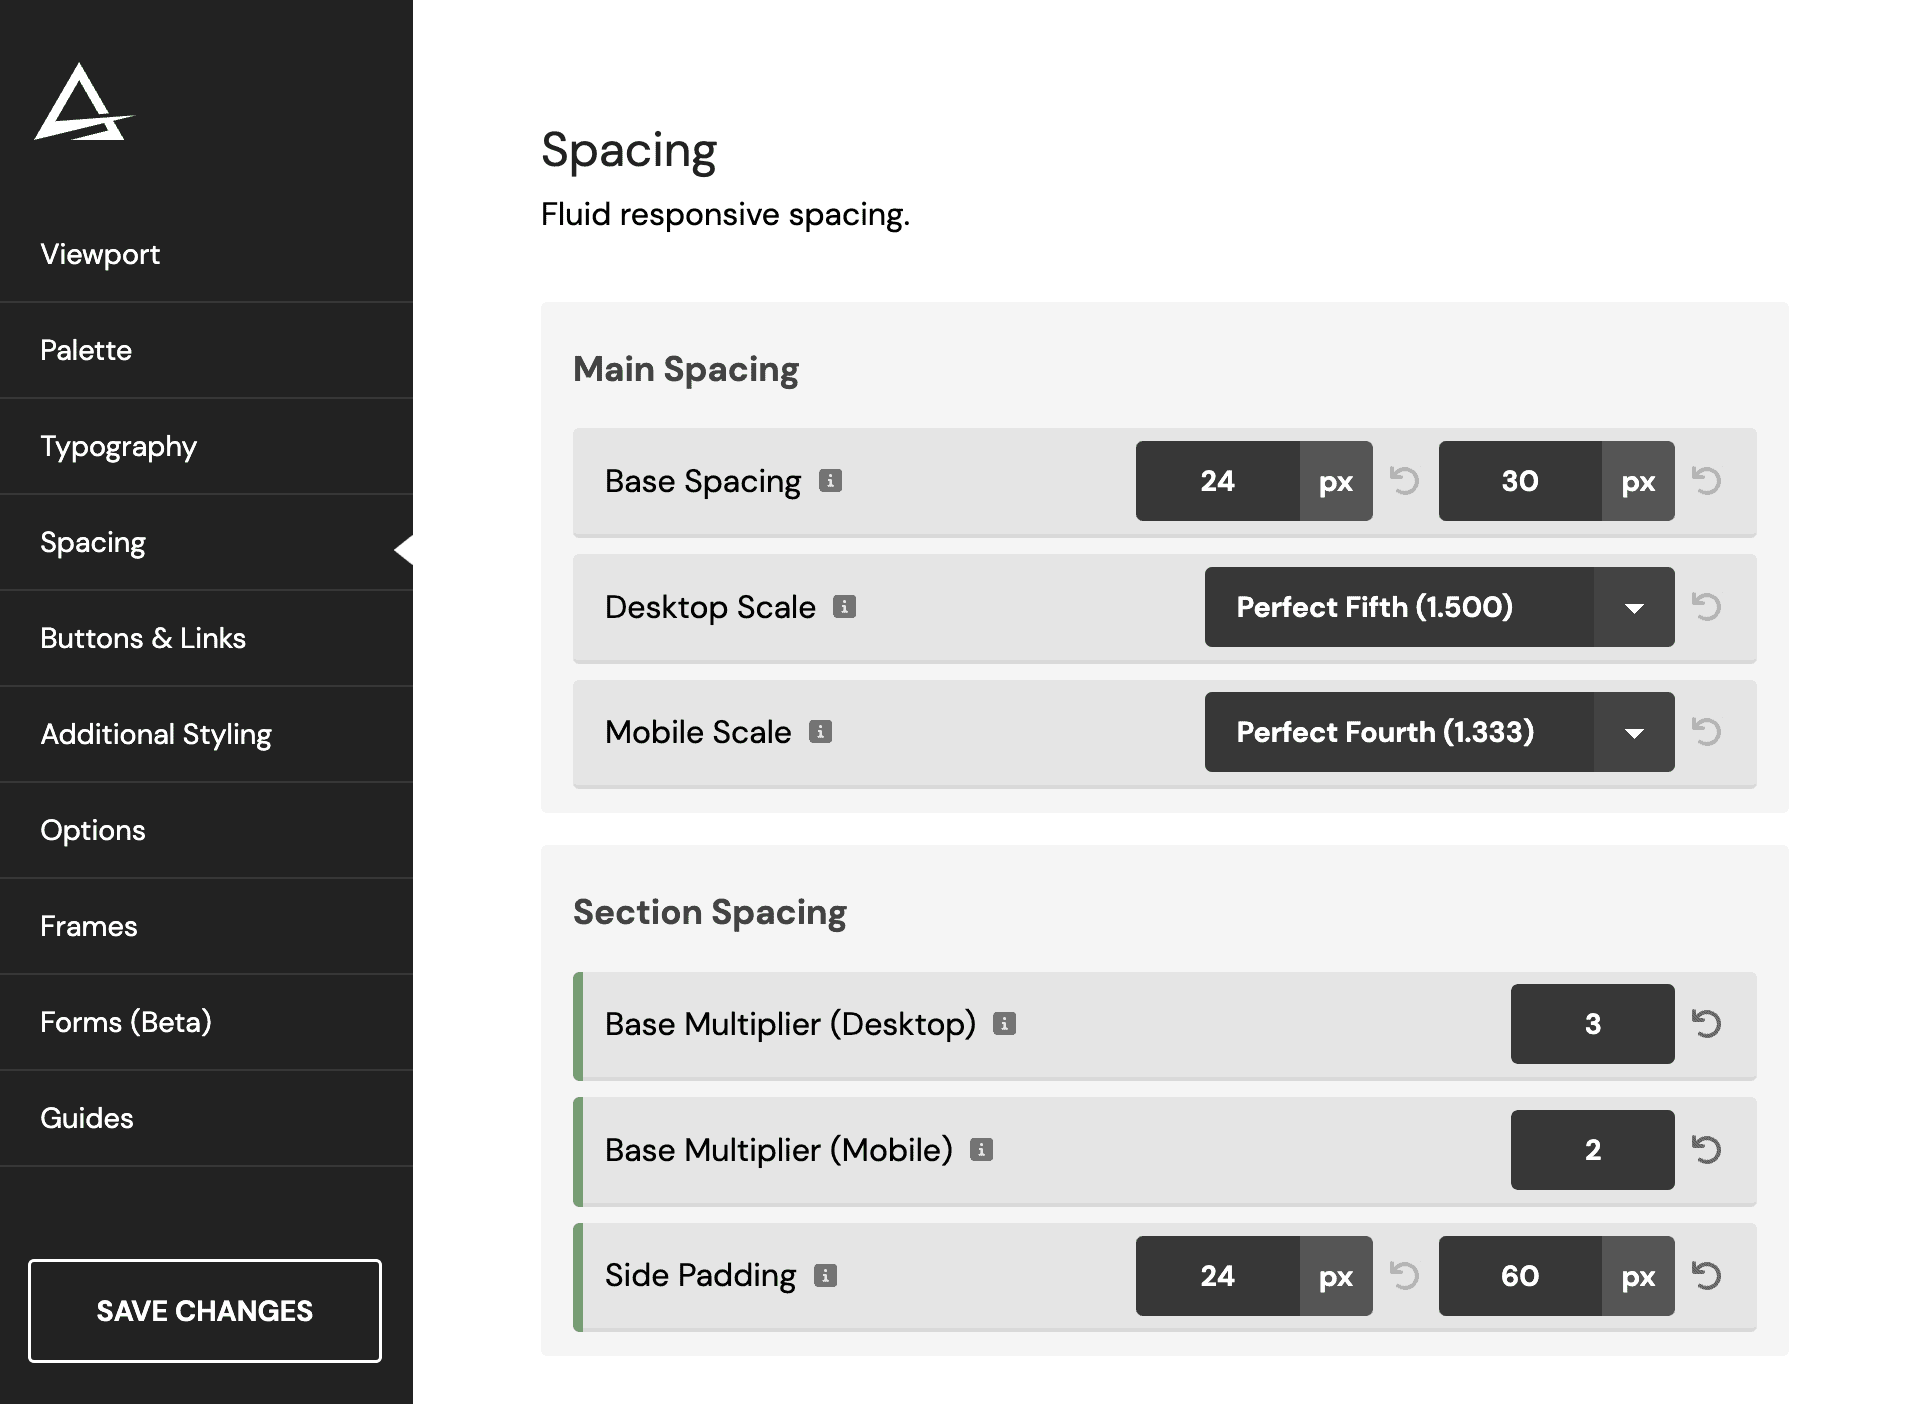
Task: Click the Spacing page title
Action: tap(629, 152)
